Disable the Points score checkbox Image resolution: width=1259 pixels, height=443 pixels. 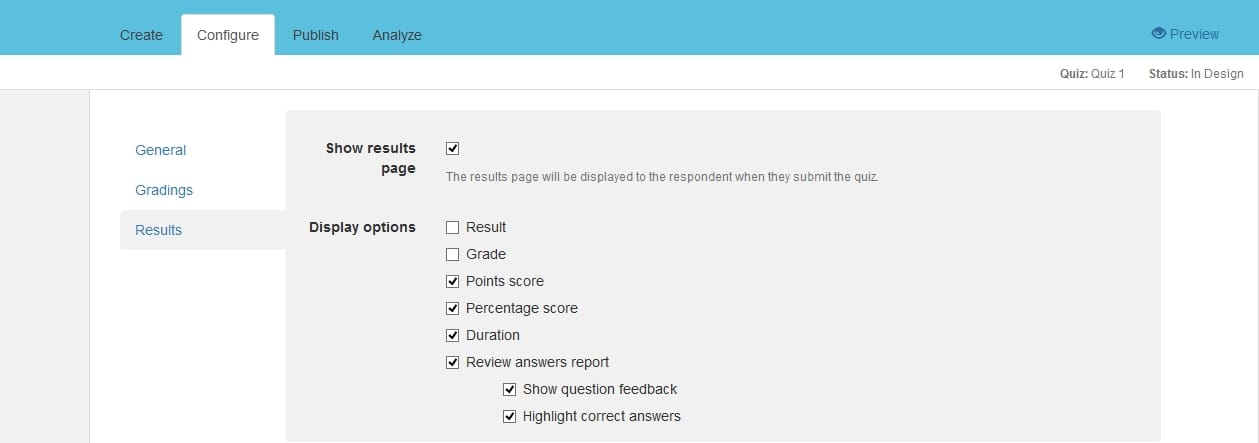point(453,281)
